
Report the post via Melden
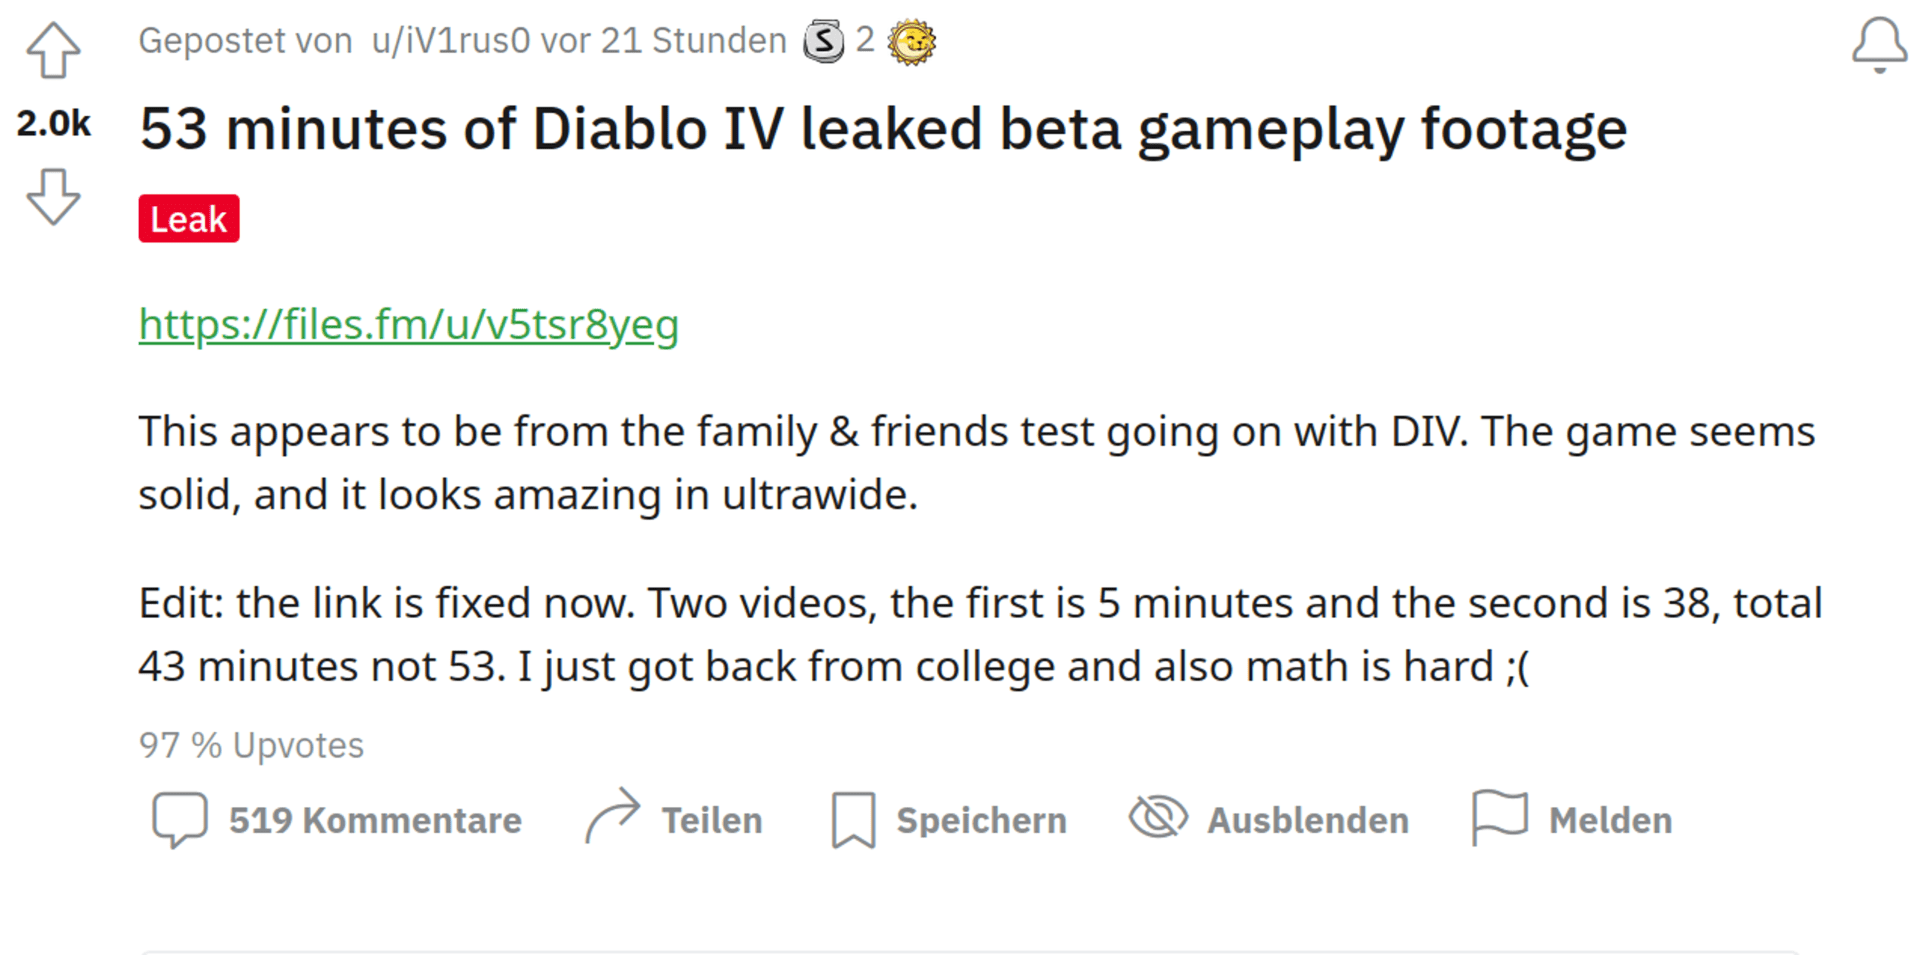tap(1610, 820)
